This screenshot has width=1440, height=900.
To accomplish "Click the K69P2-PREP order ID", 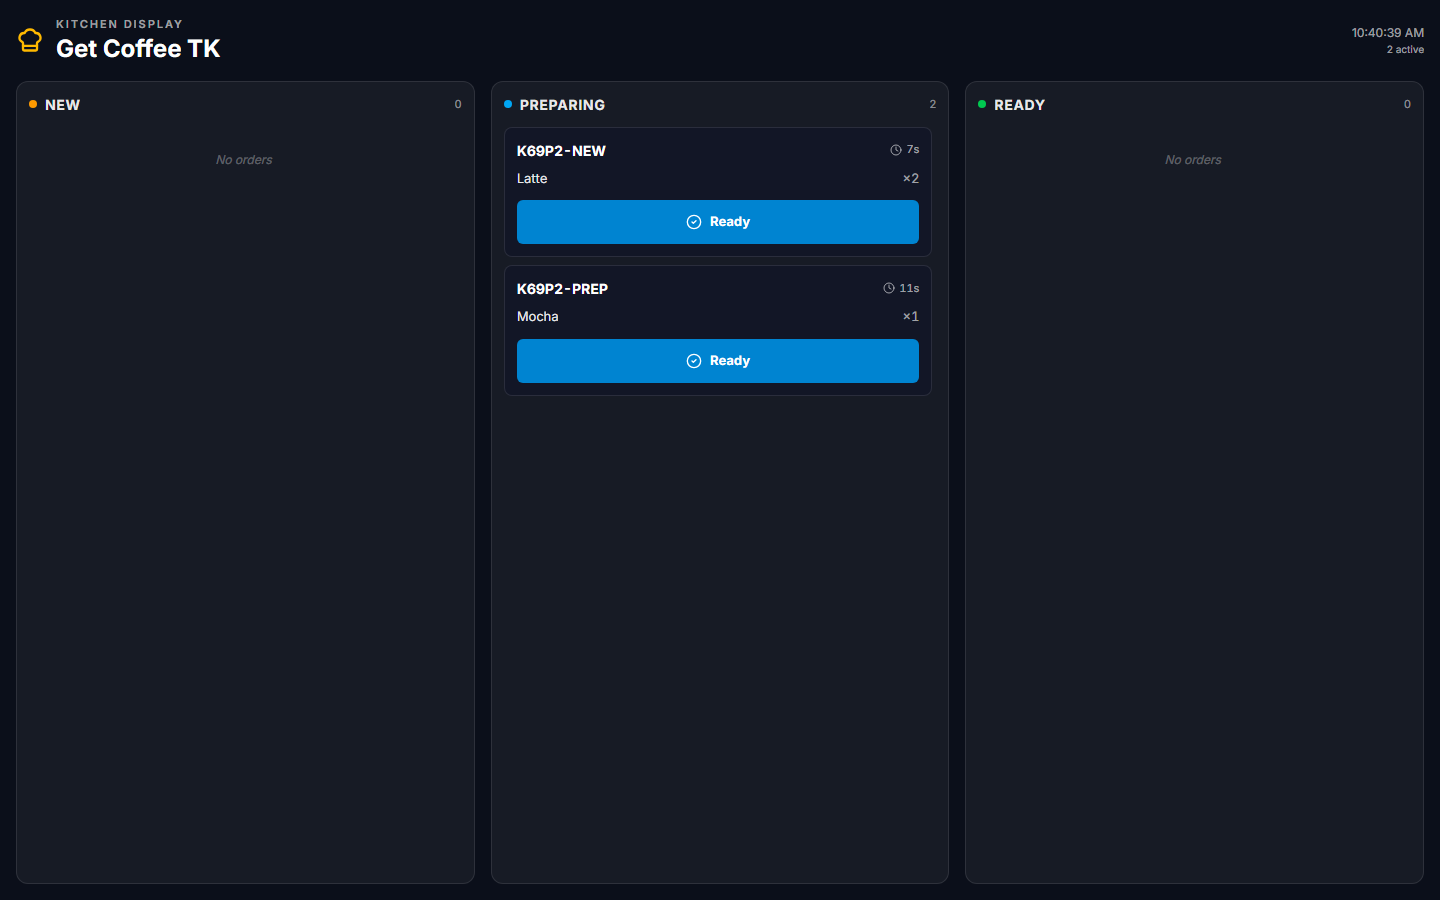I will 562,289.
